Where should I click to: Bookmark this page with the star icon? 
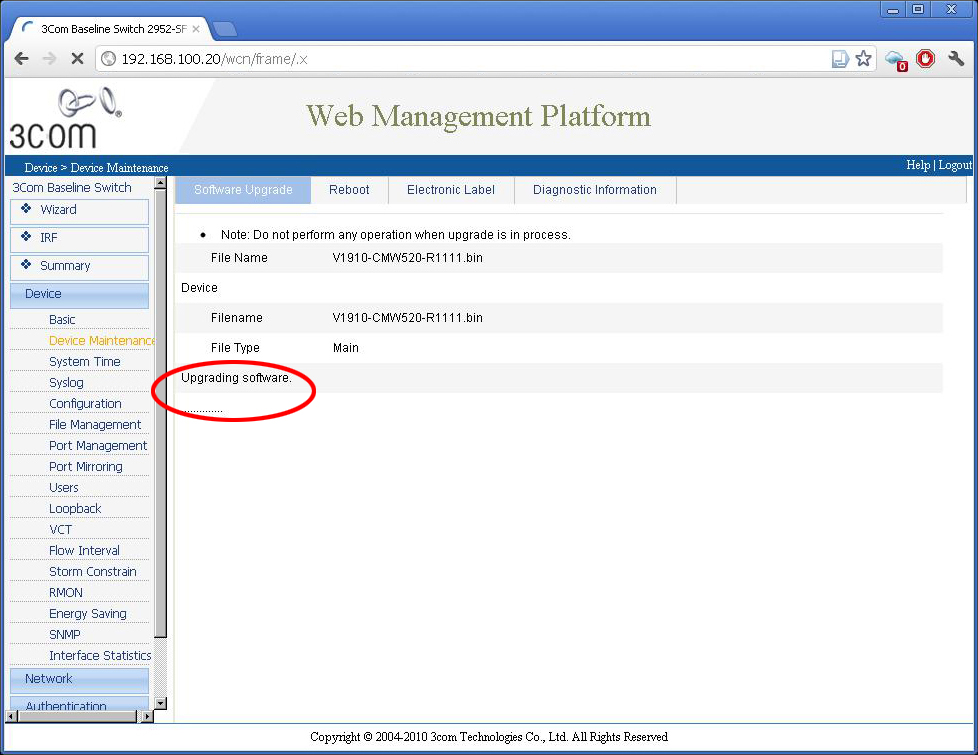coord(863,59)
